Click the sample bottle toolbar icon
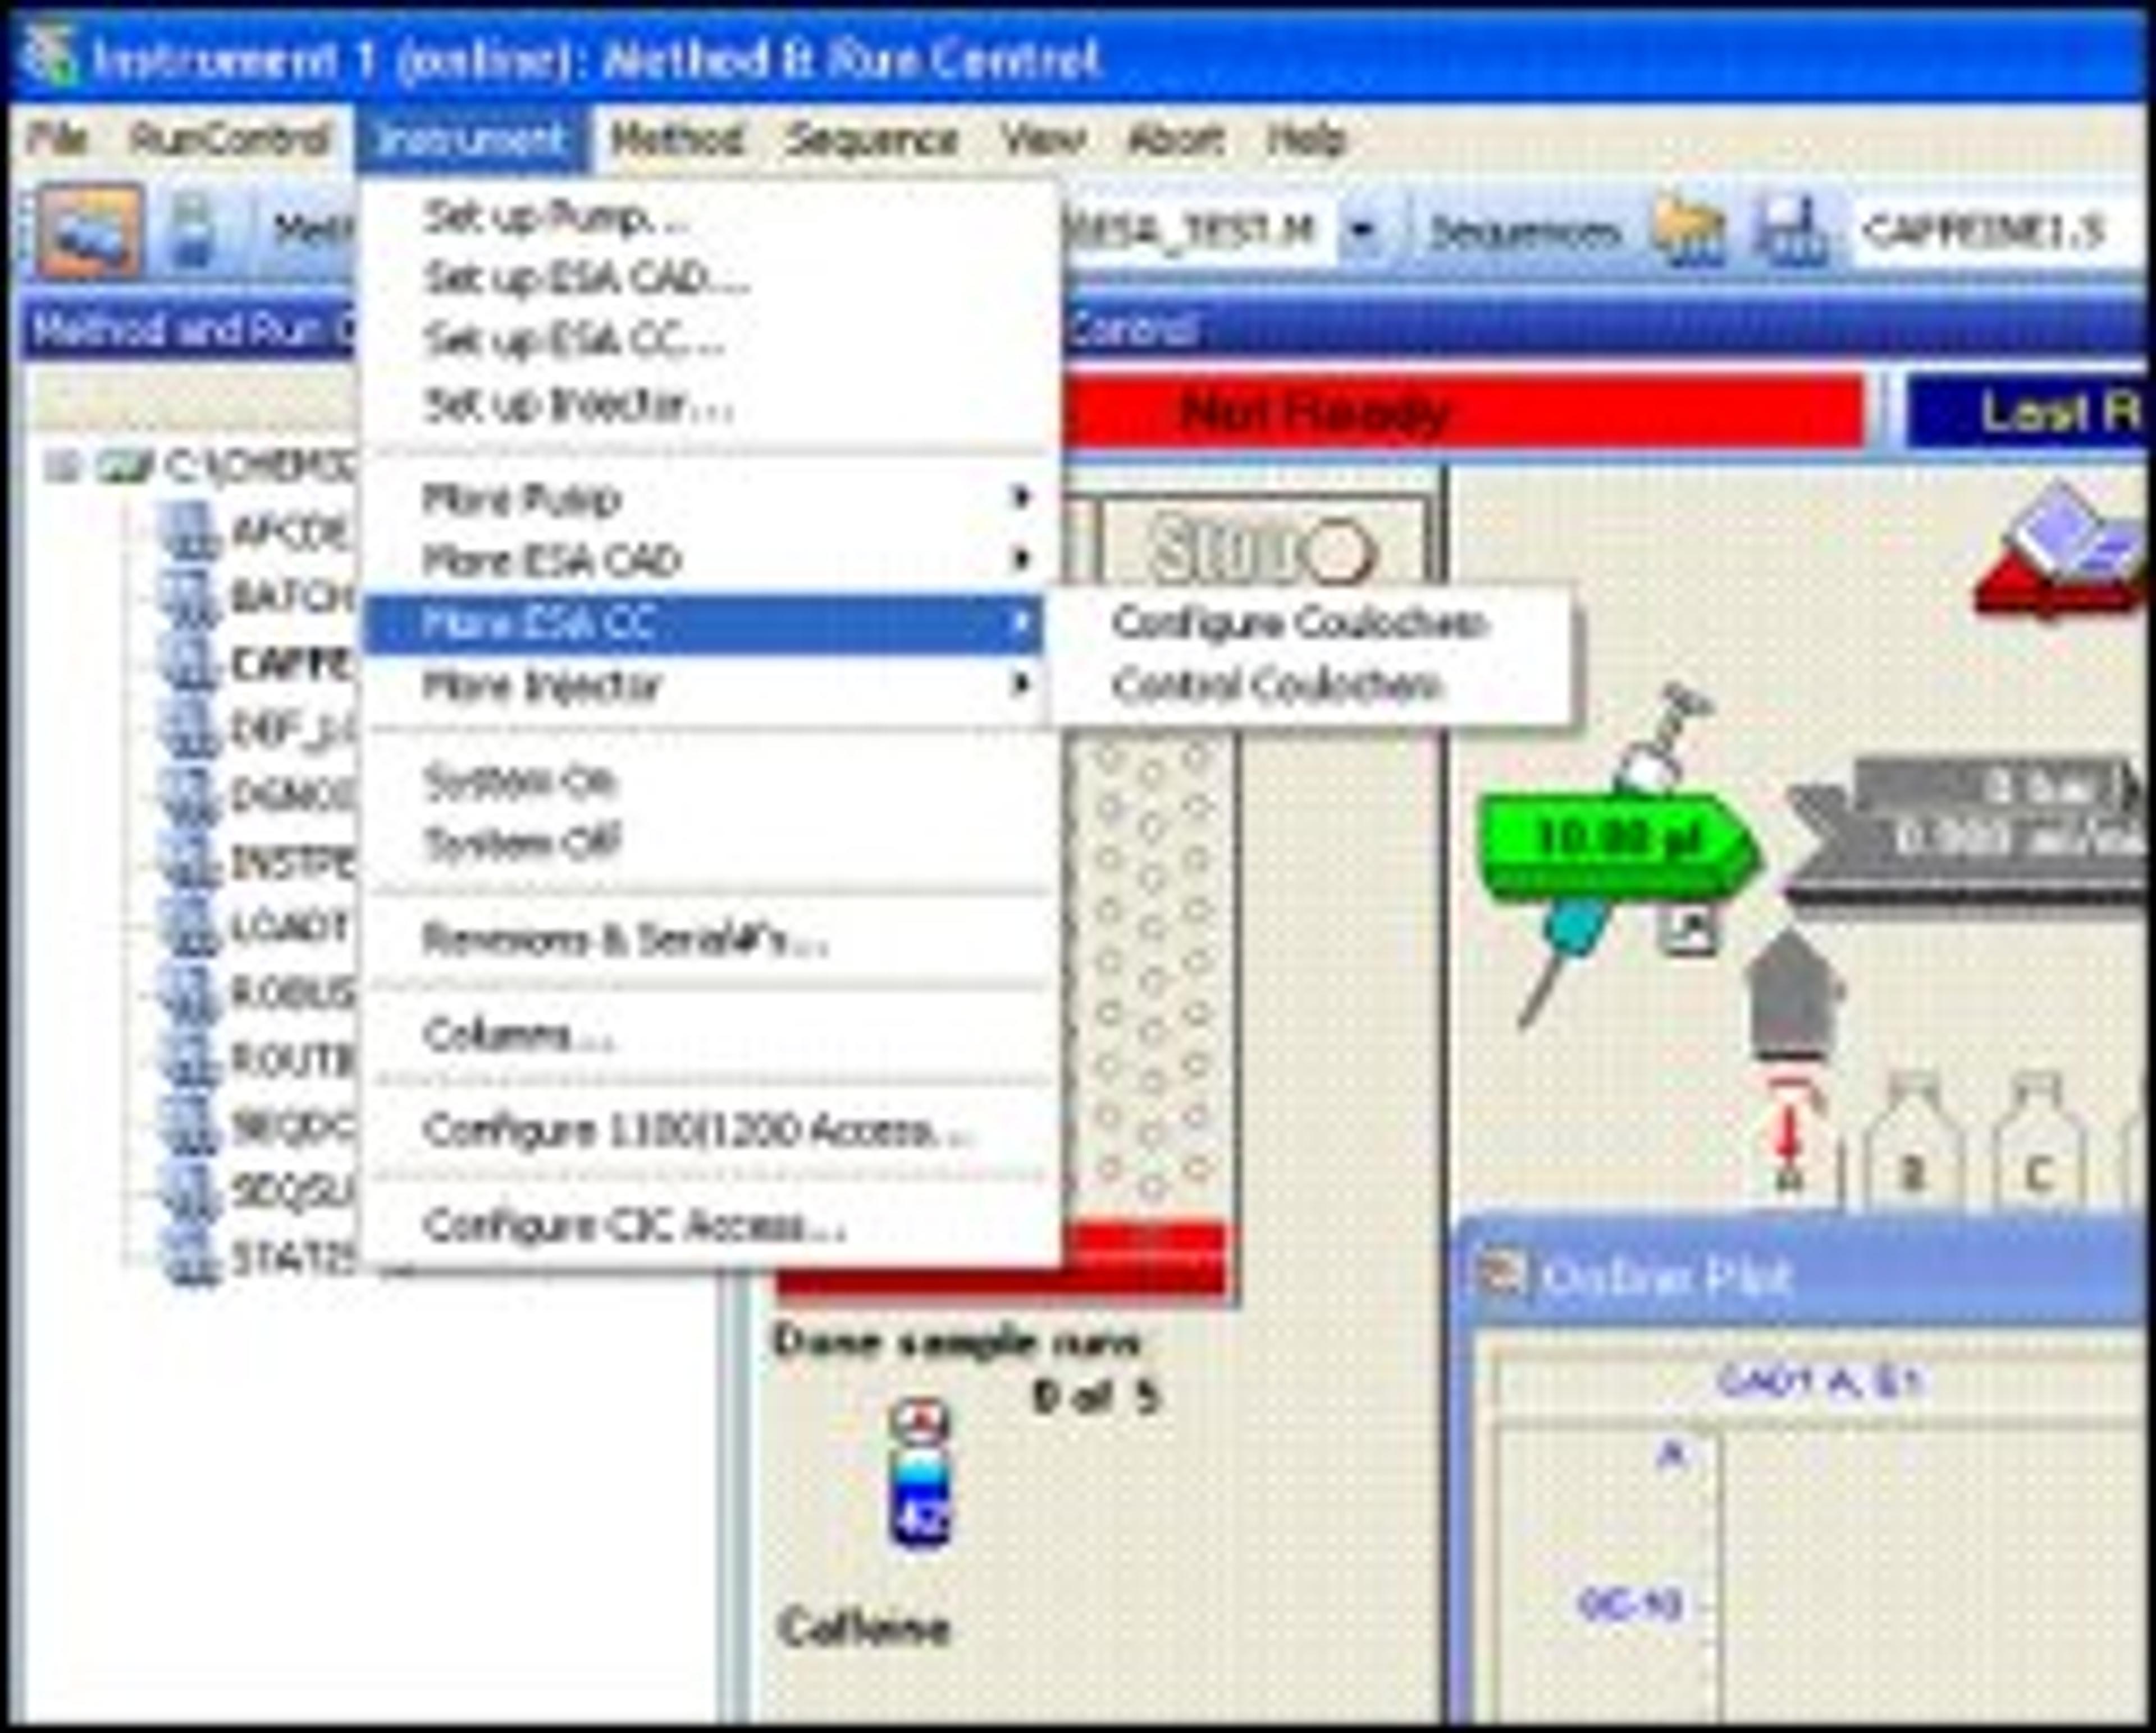This screenshot has height=1733, width=2156. click(193, 231)
